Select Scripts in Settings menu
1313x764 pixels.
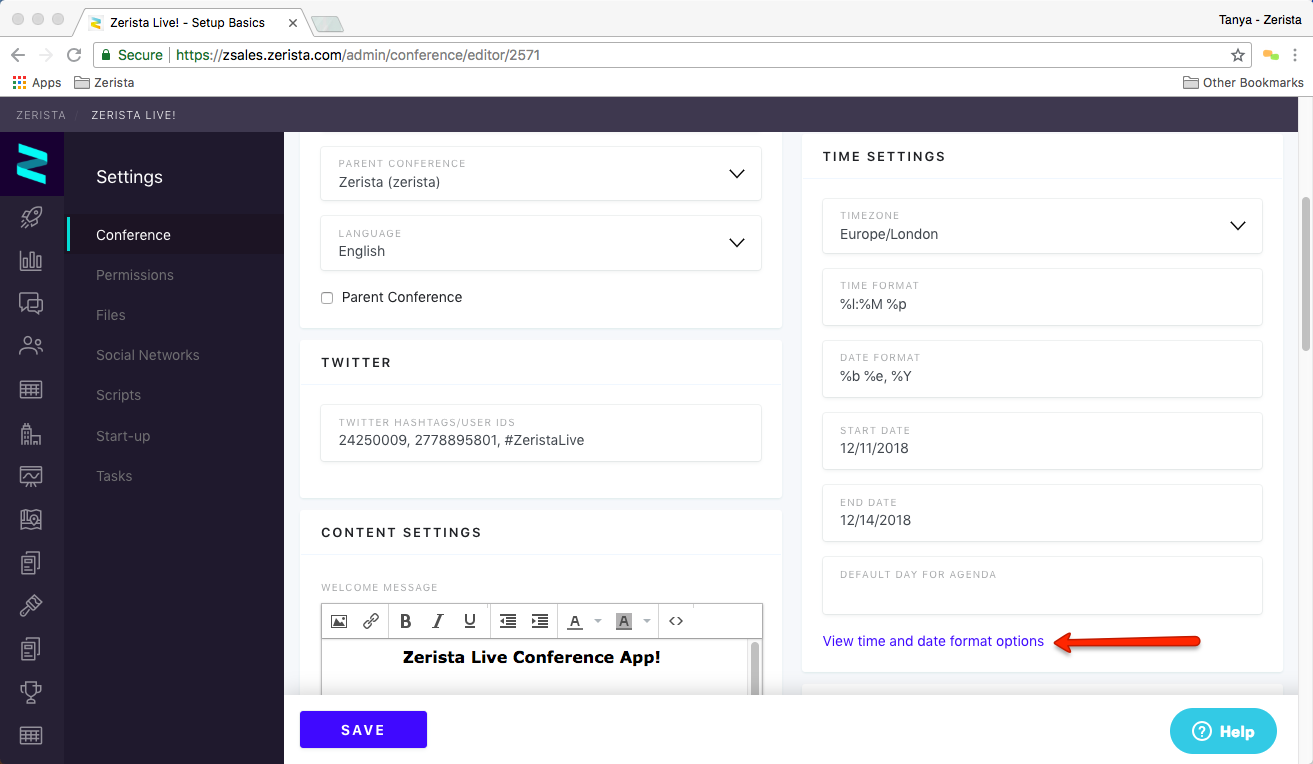coord(118,395)
